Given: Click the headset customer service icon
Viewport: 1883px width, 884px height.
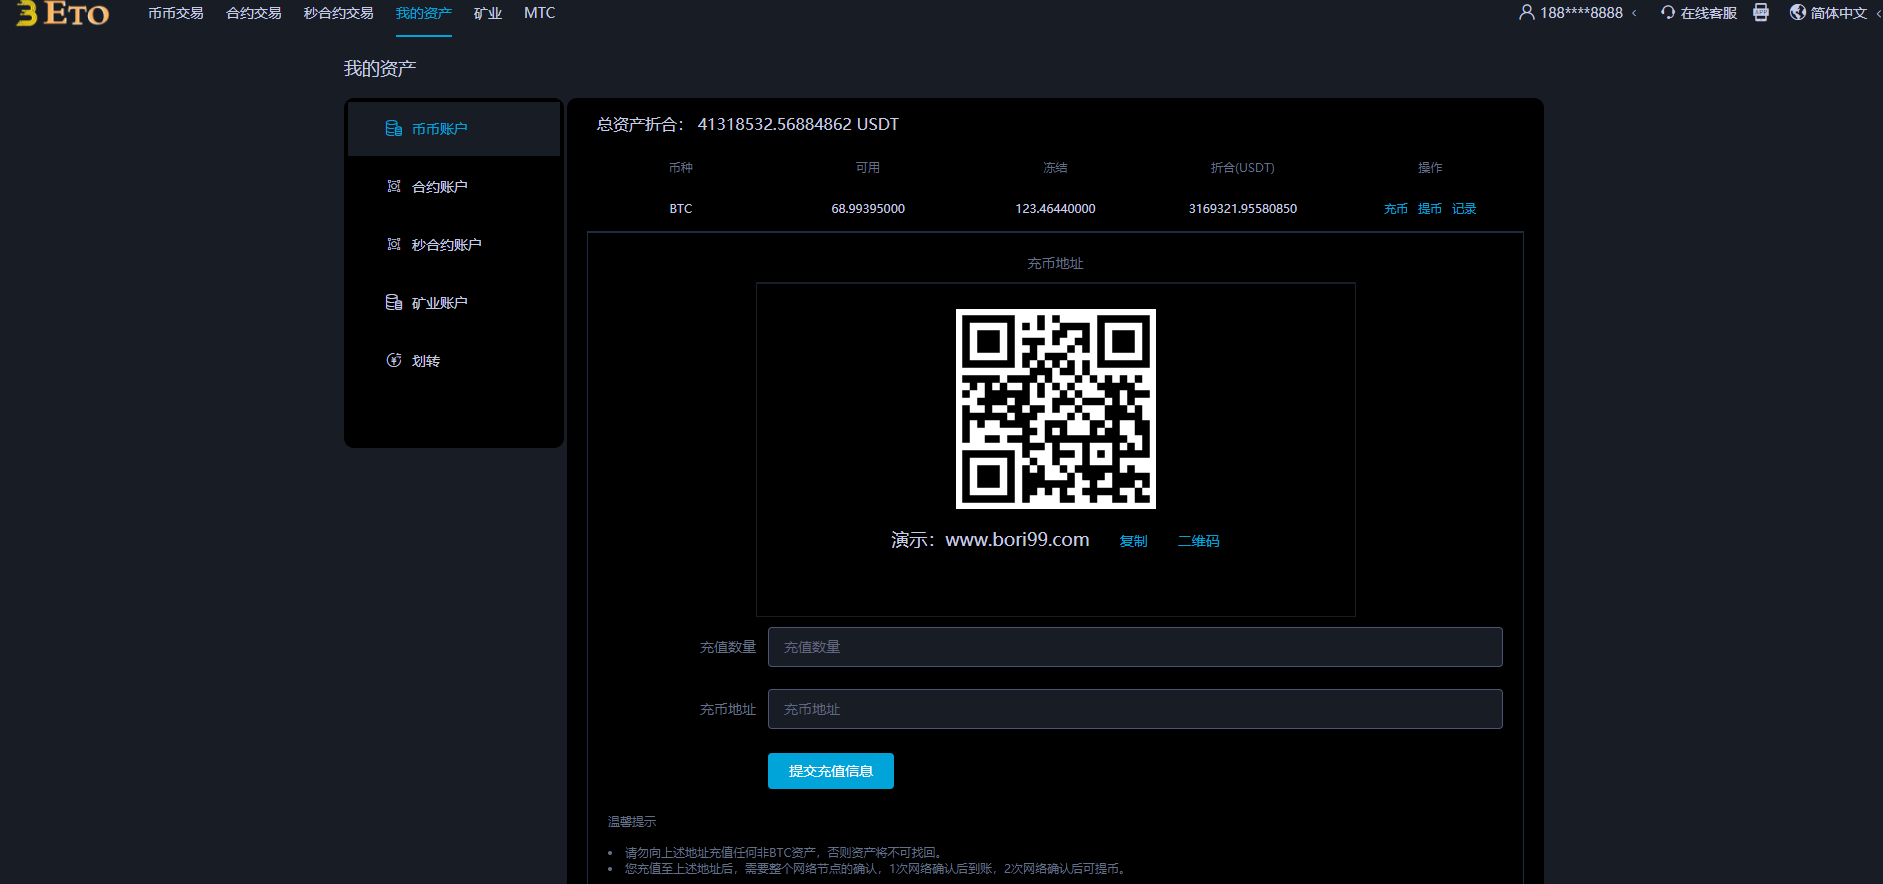Looking at the screenshot, I should [1668, 12].
